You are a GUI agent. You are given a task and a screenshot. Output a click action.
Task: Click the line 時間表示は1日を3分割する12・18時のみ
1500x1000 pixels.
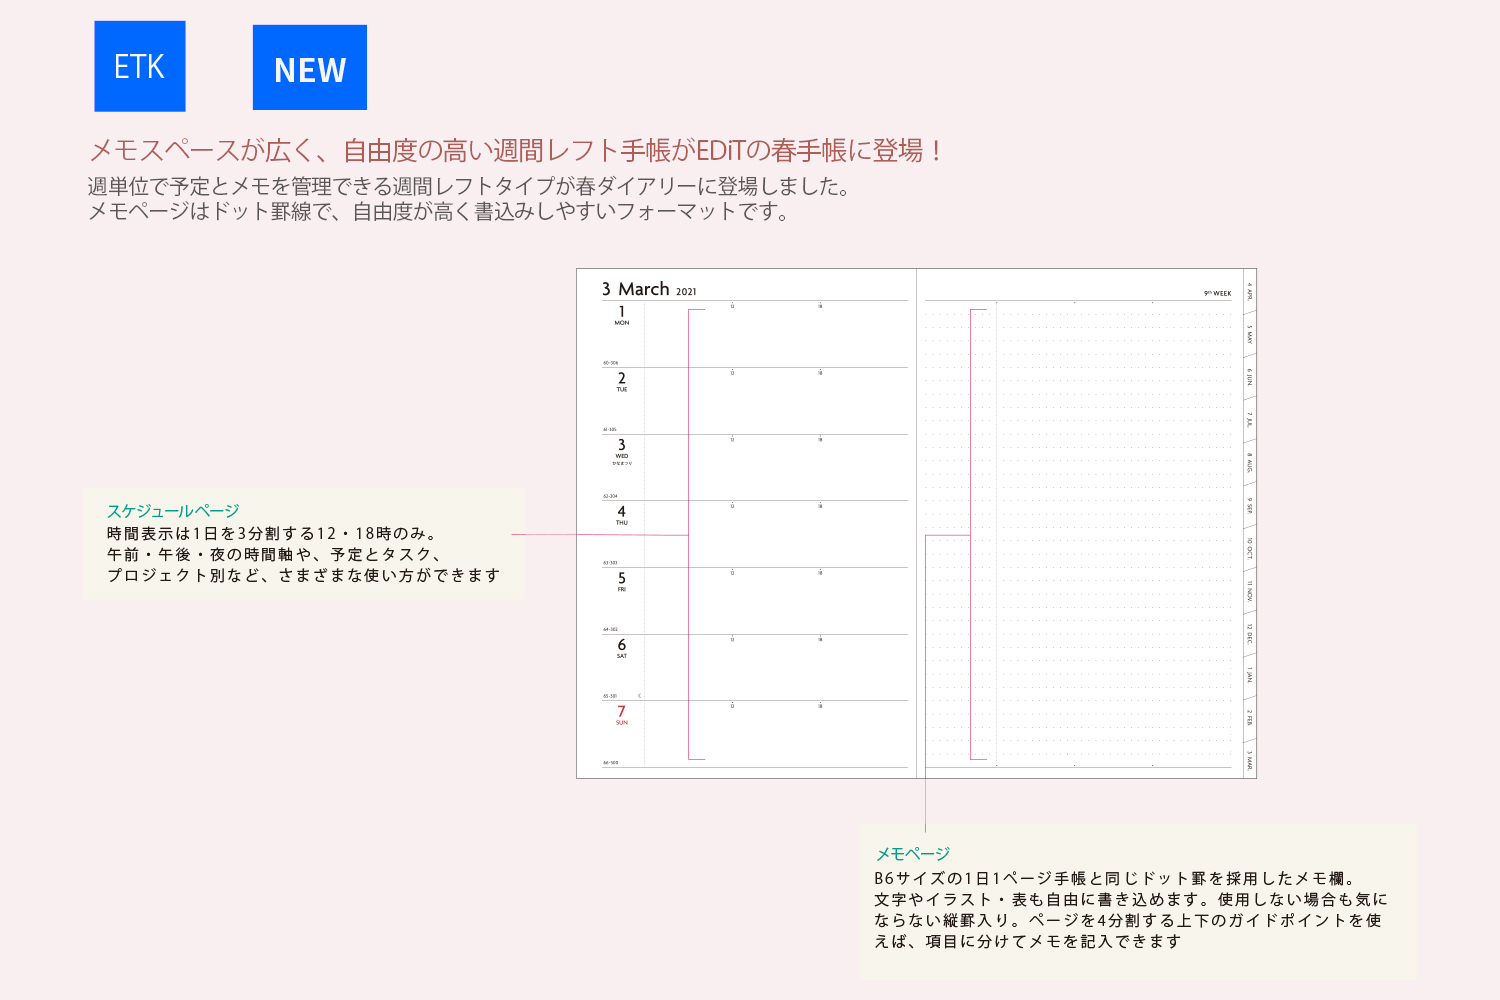click(x=271, y=533)
